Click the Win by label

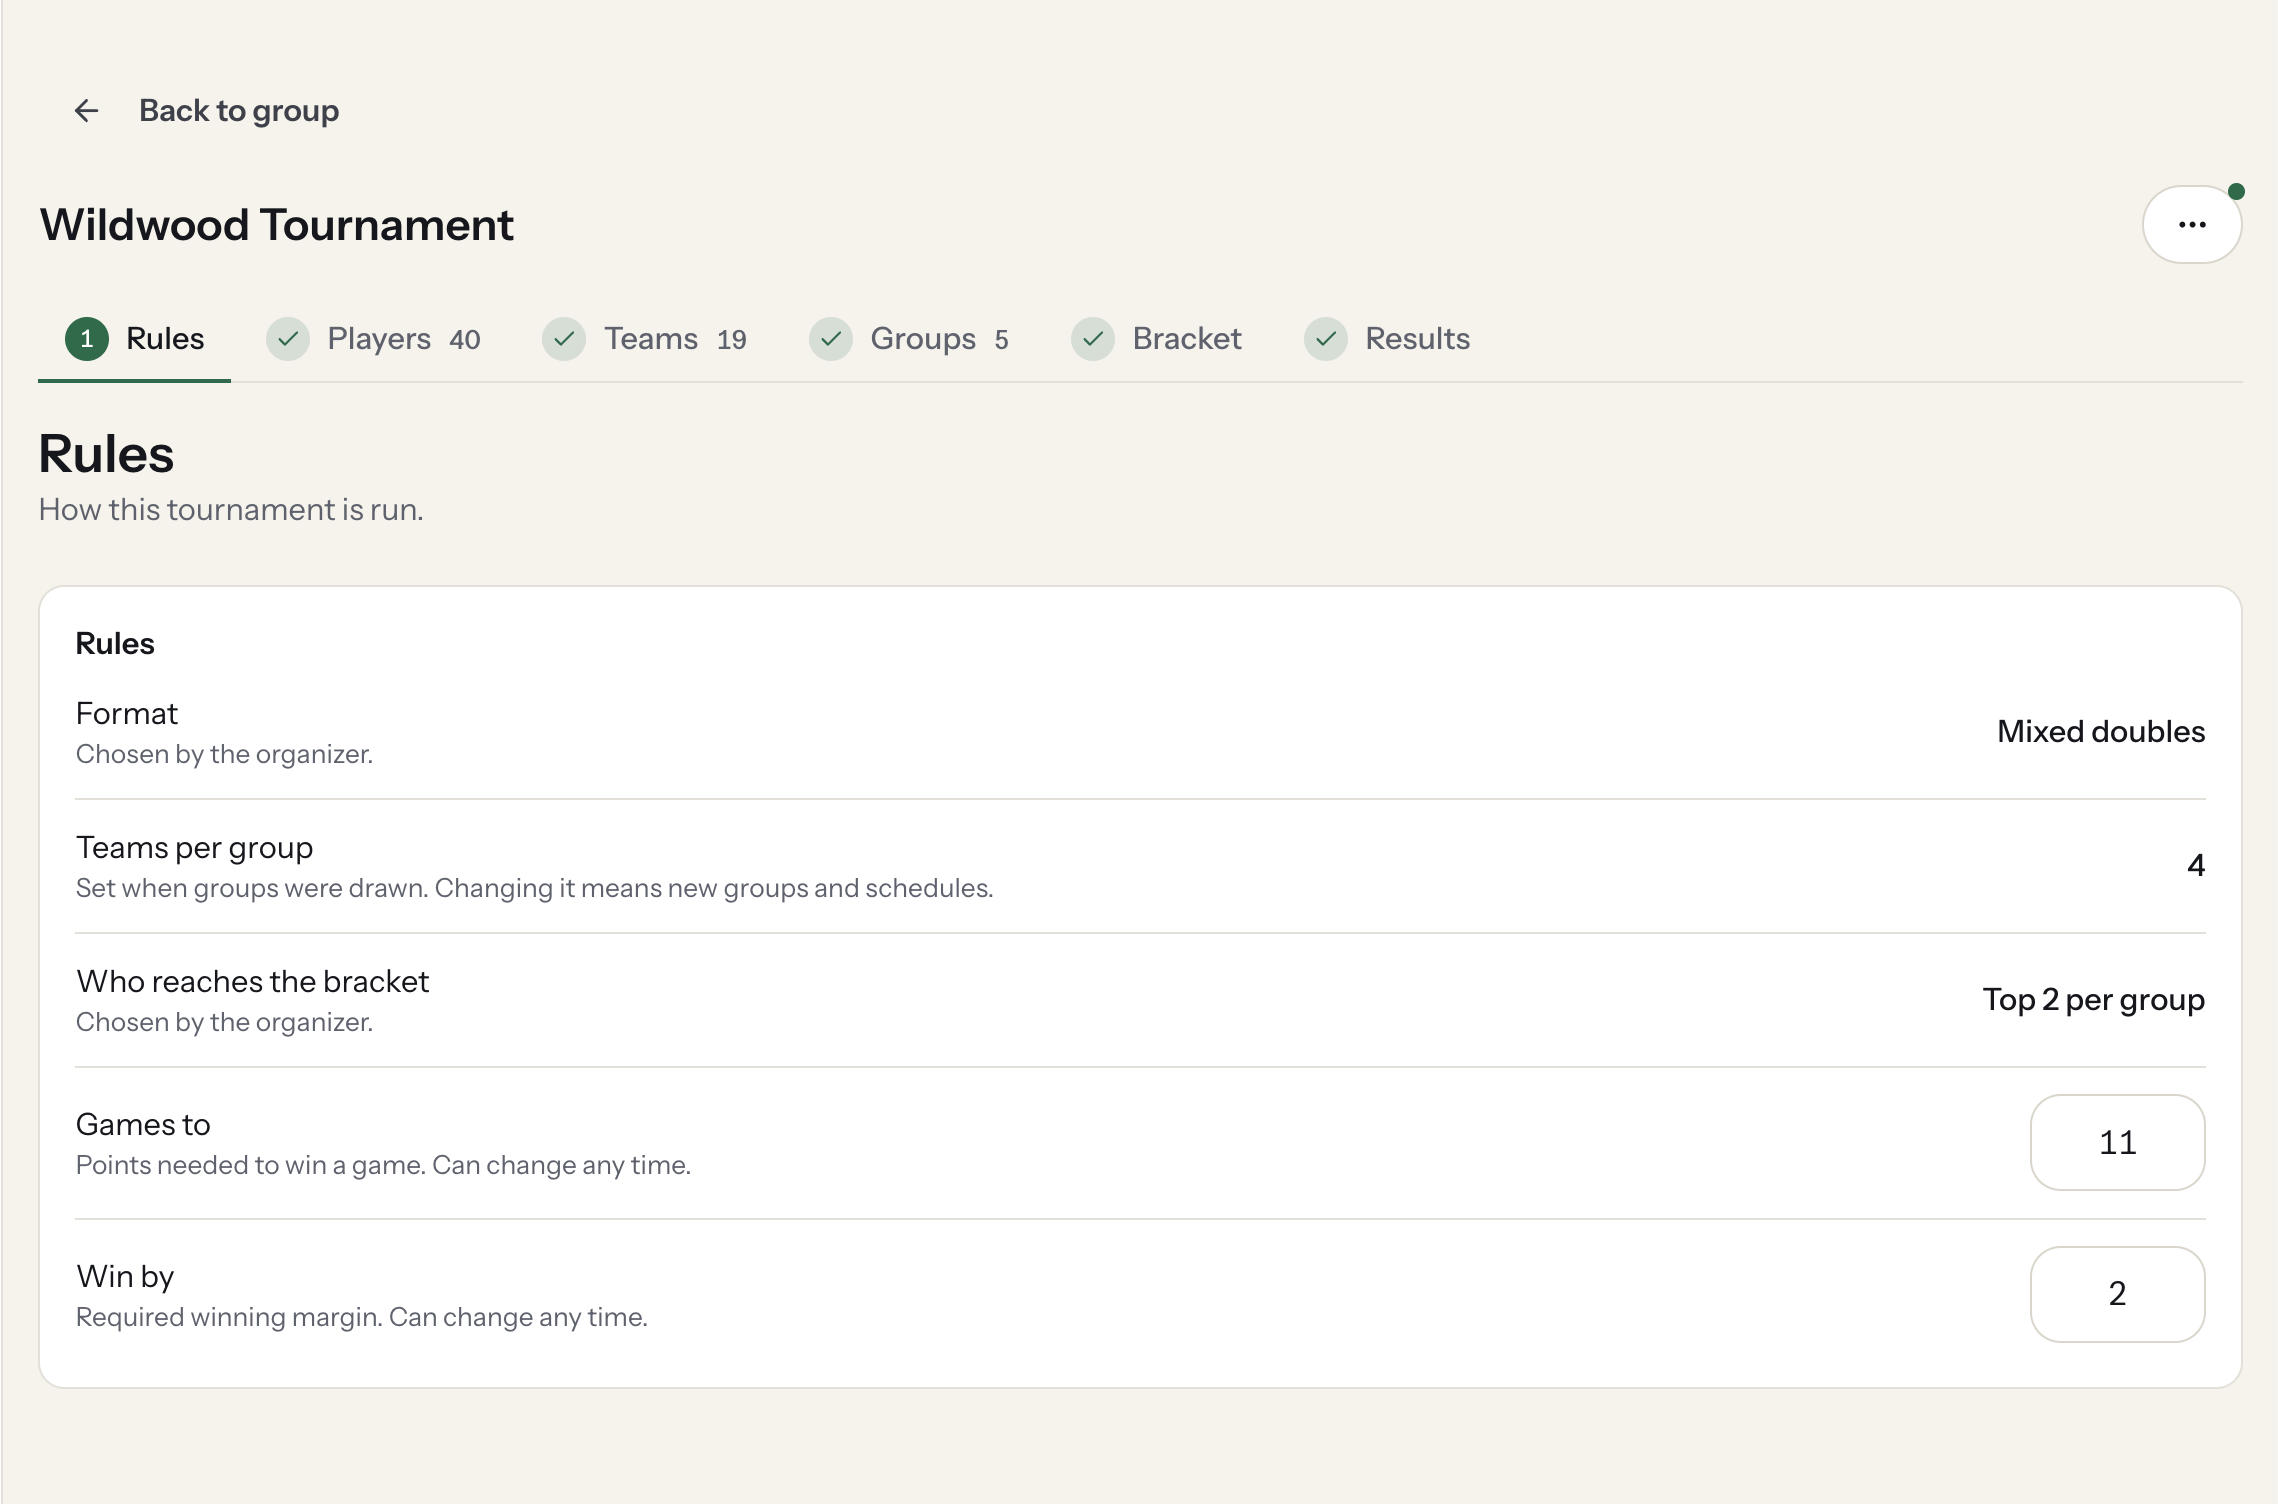pos(126,1277)
